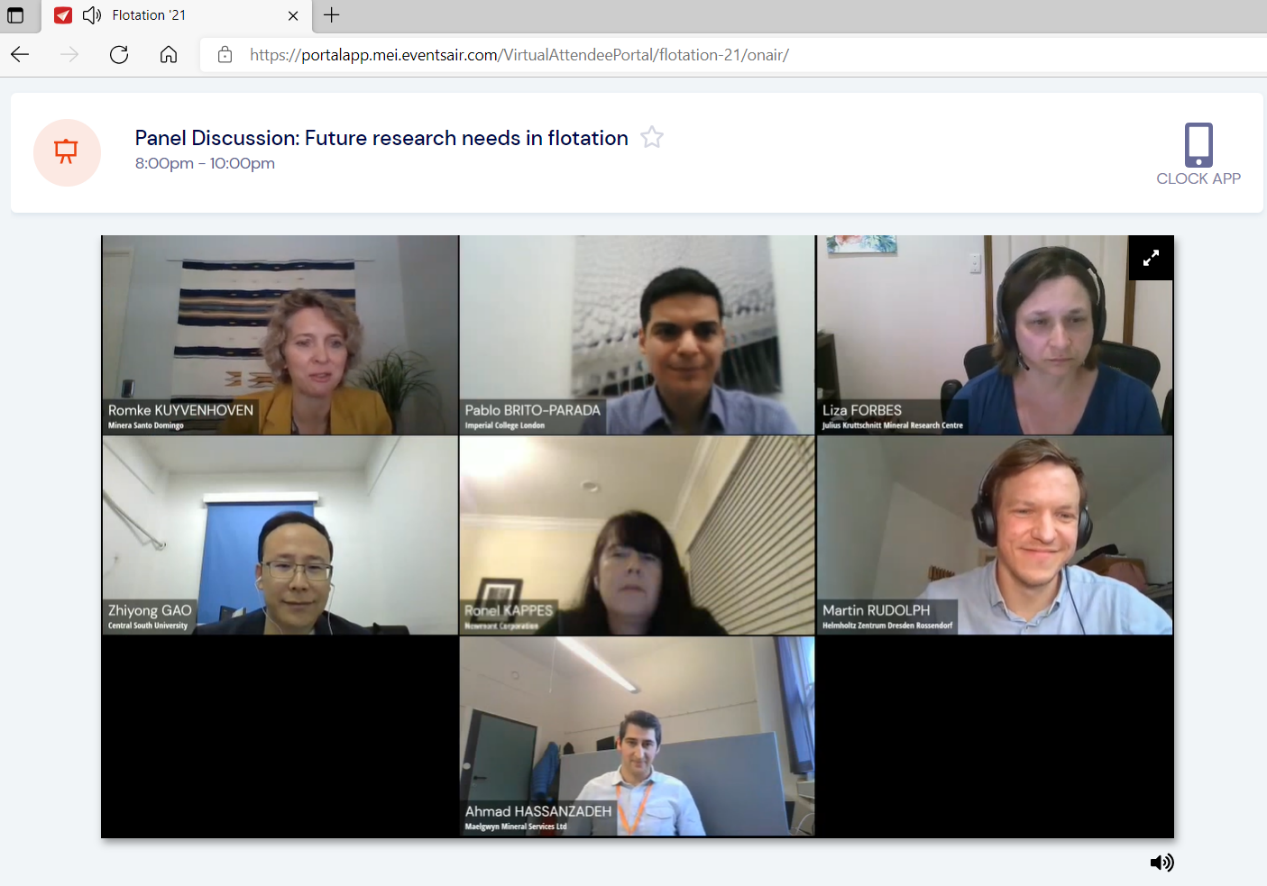This screenshot has width=1267, height=886.
Task: Mute the stream with the volume icon
Action: 1161,863
